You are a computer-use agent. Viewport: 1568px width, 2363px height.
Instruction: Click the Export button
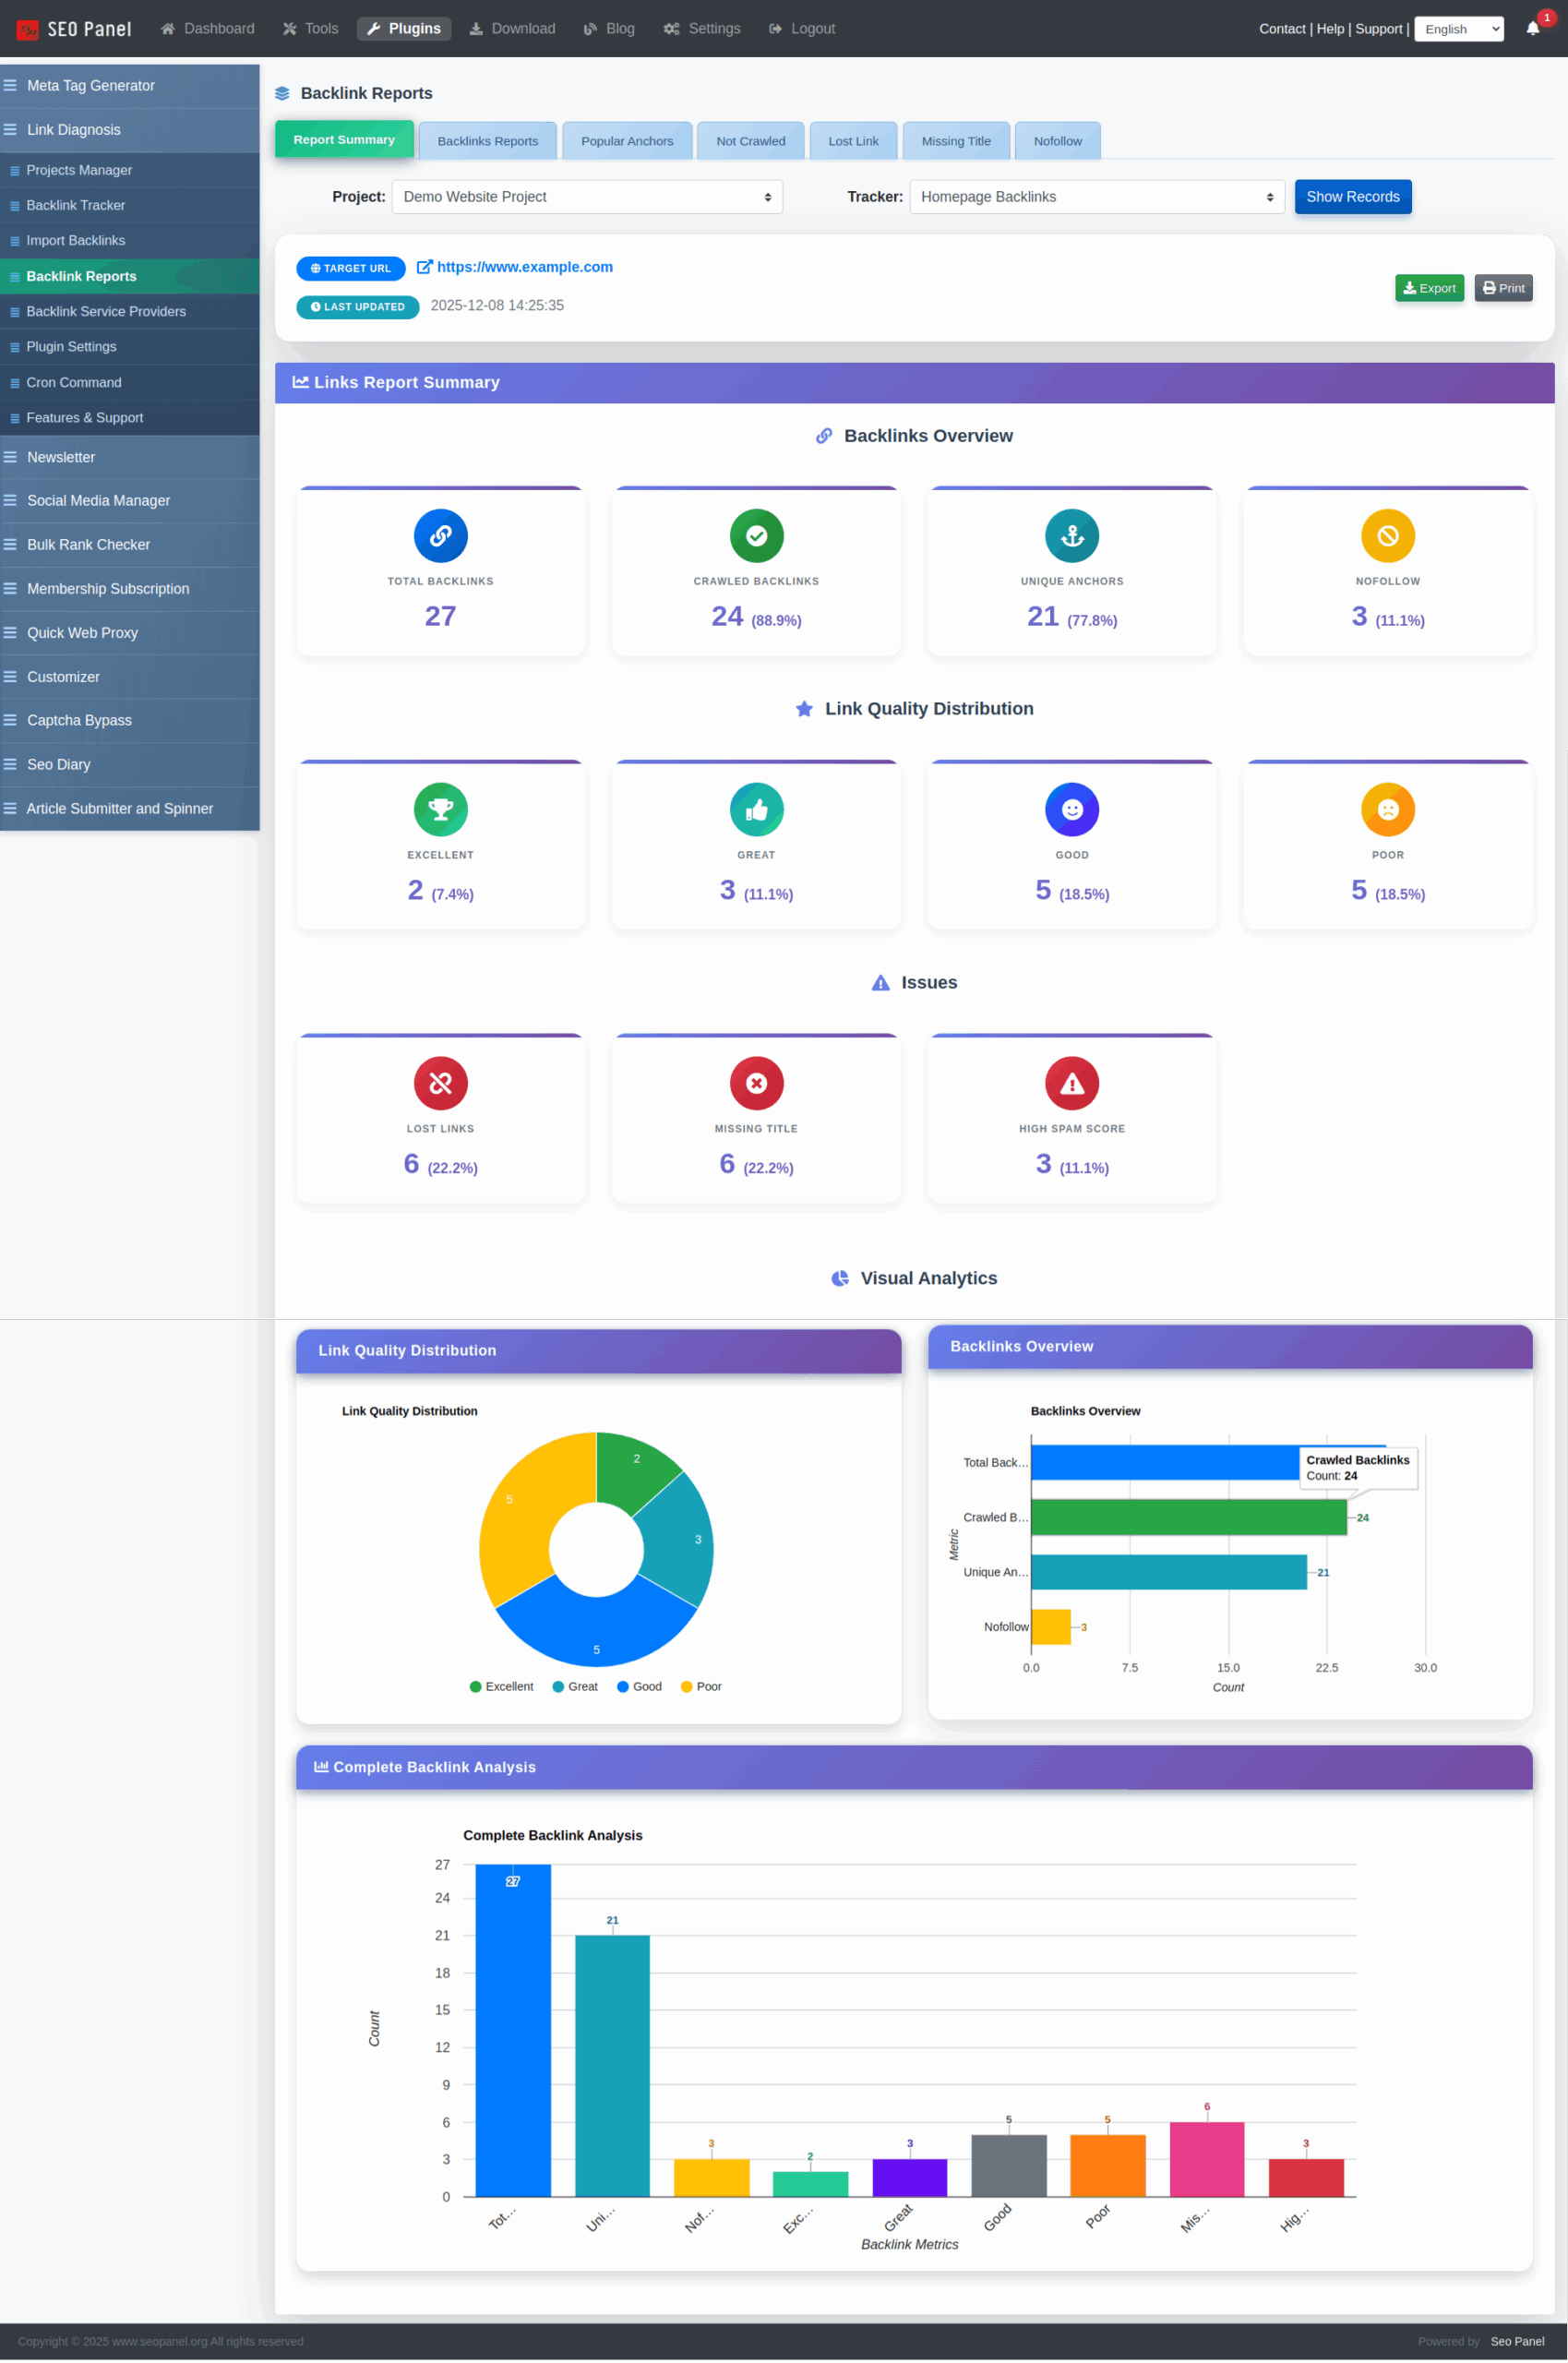tap(1429, 288)
